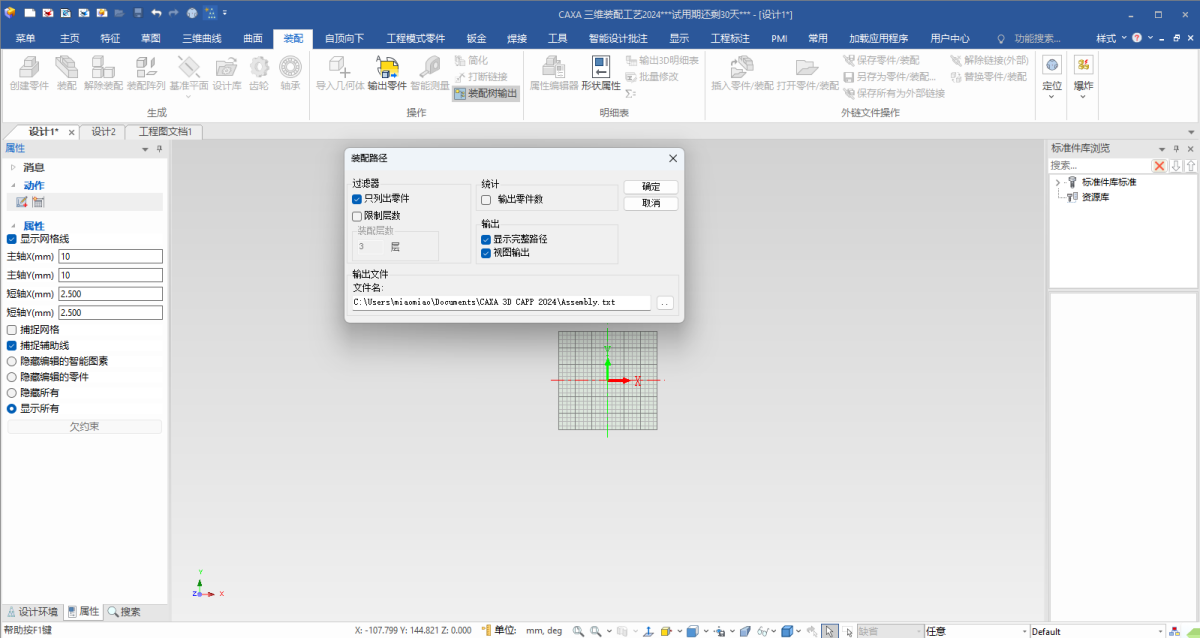Uncheck the 只列出零件 checkbox
This screenshot has height=638, width=1200.
(357, 199)
